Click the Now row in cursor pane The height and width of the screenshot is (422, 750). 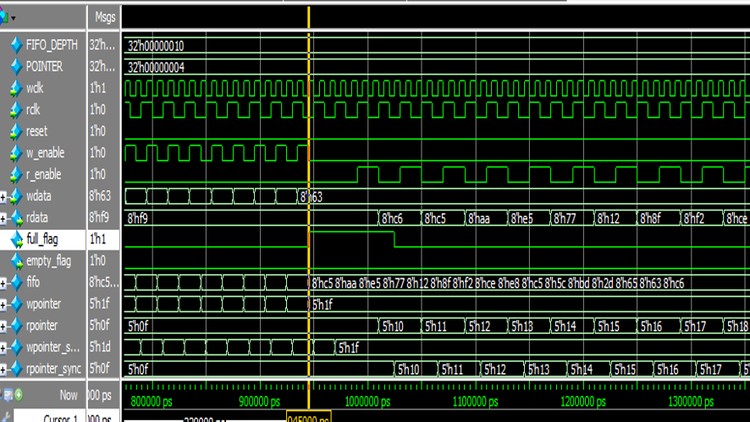[x=65, y=396]
